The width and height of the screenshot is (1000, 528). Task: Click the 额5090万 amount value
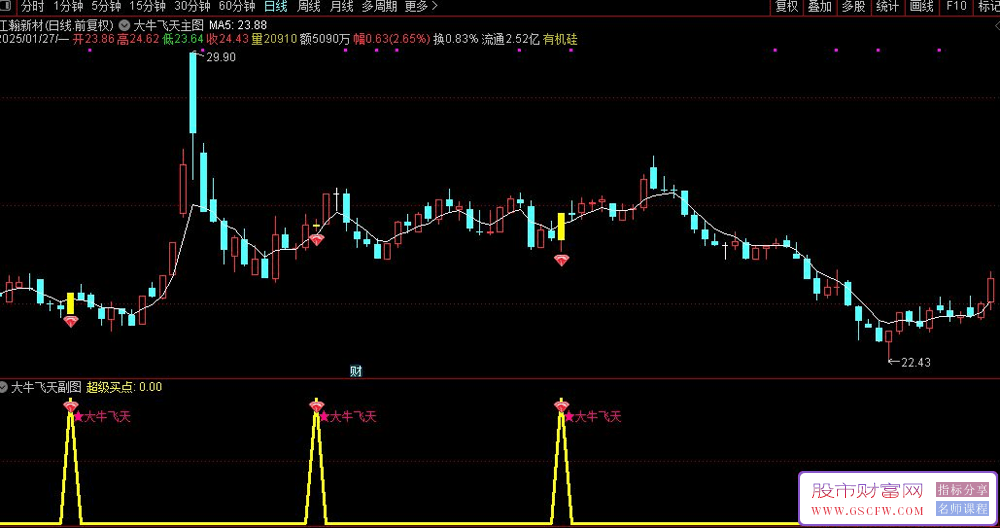tap(325, 40)
